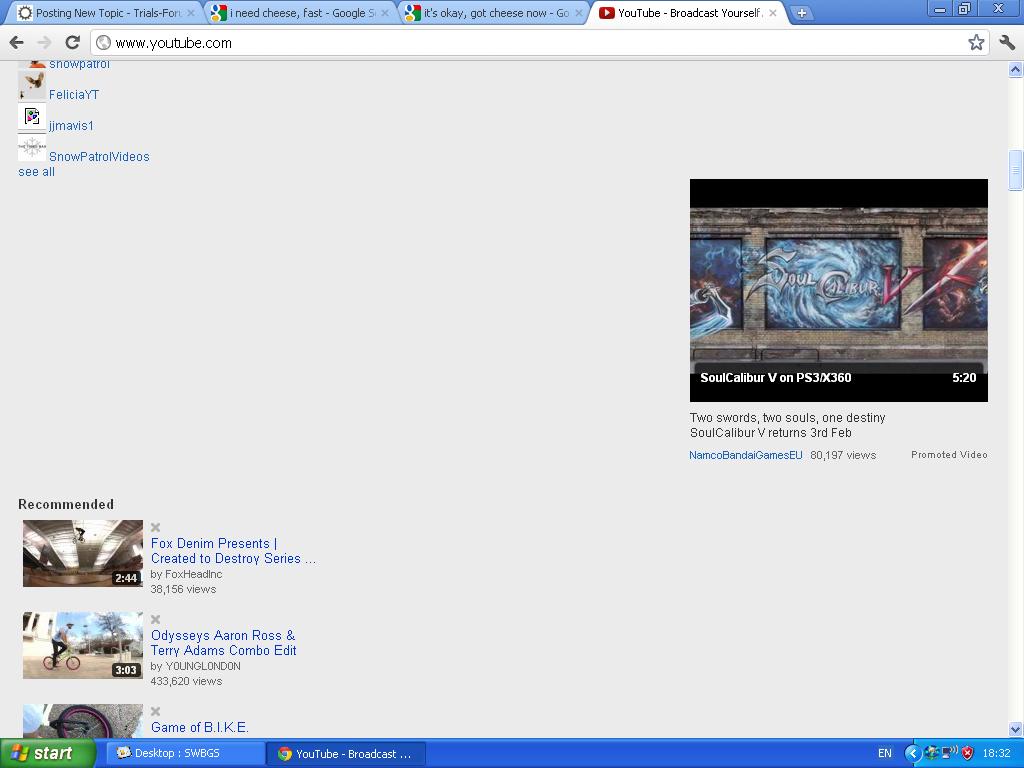1024x768 pixels.
Task: Click the 'by FoxHeadInc' uploader text
Action: (186, 574)
